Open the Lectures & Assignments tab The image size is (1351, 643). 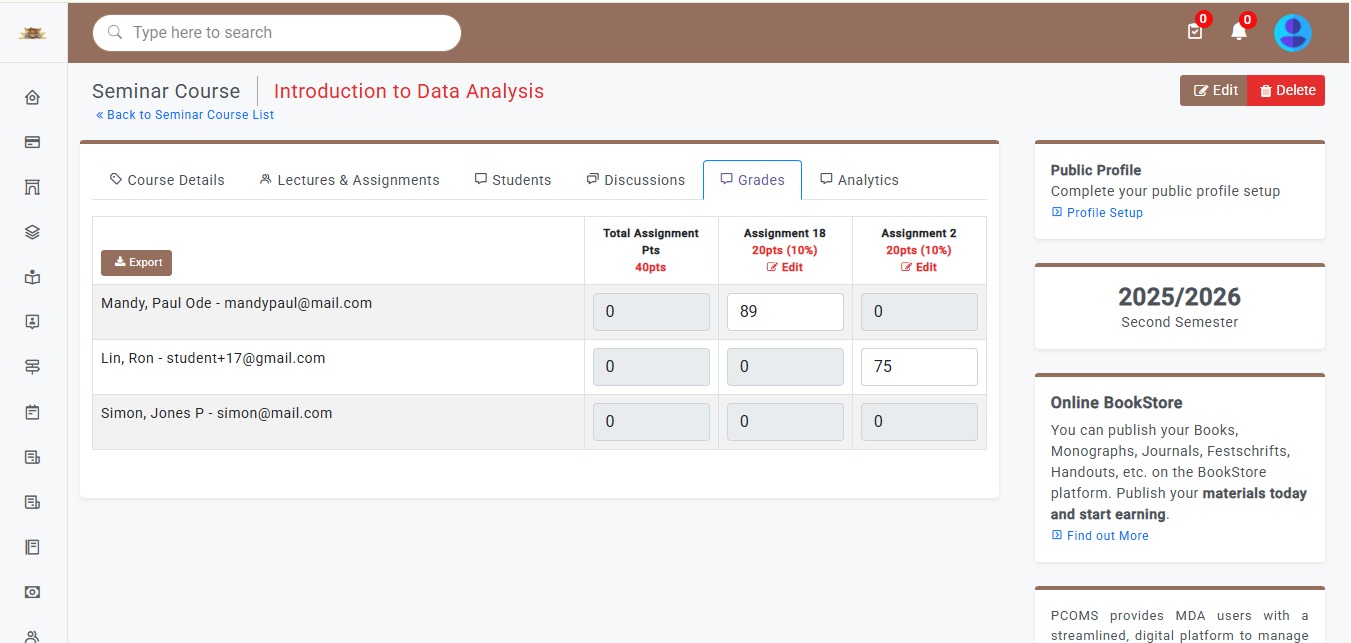[x=349, y=180]
